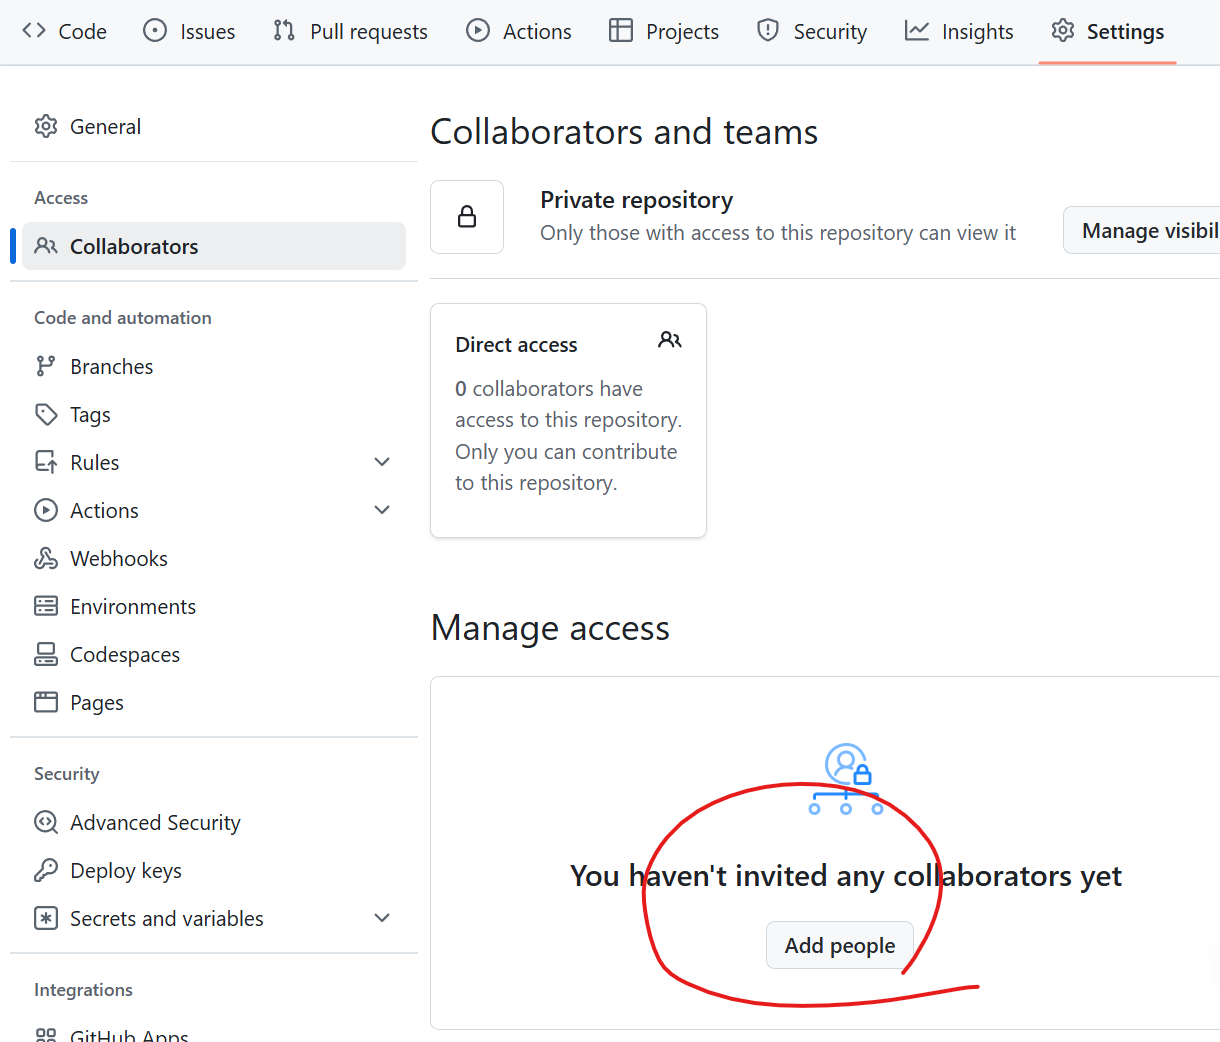
Task: Open Environments settings
Action: point(214,606)
